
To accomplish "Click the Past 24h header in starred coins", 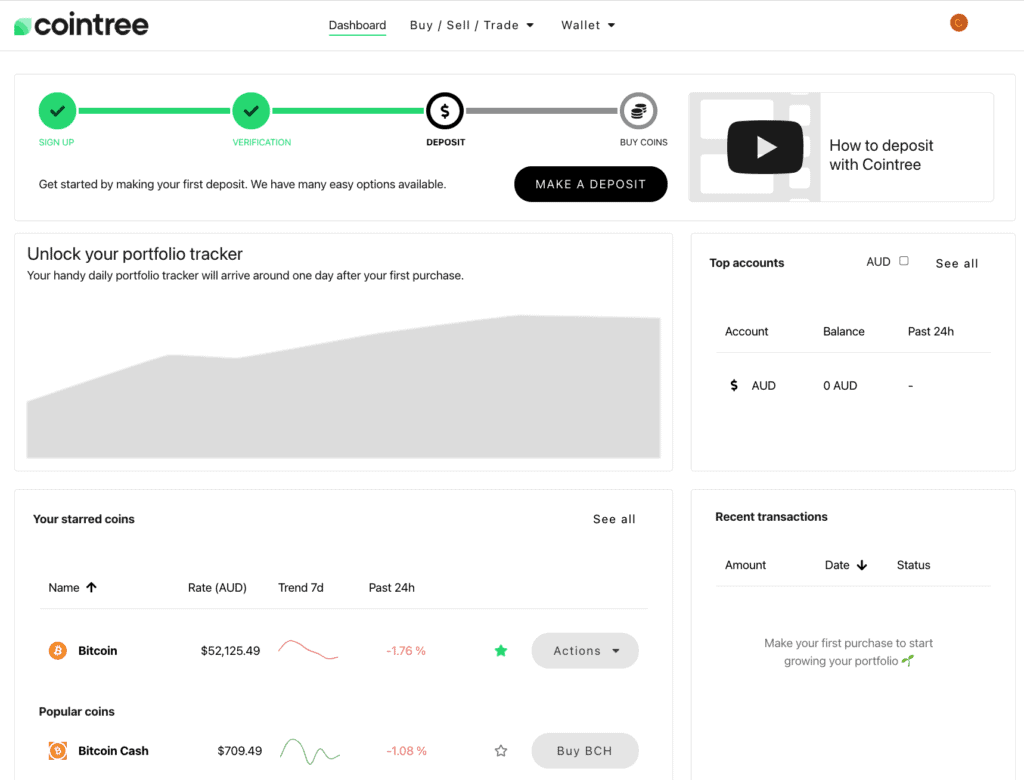I will click(391, 587).
